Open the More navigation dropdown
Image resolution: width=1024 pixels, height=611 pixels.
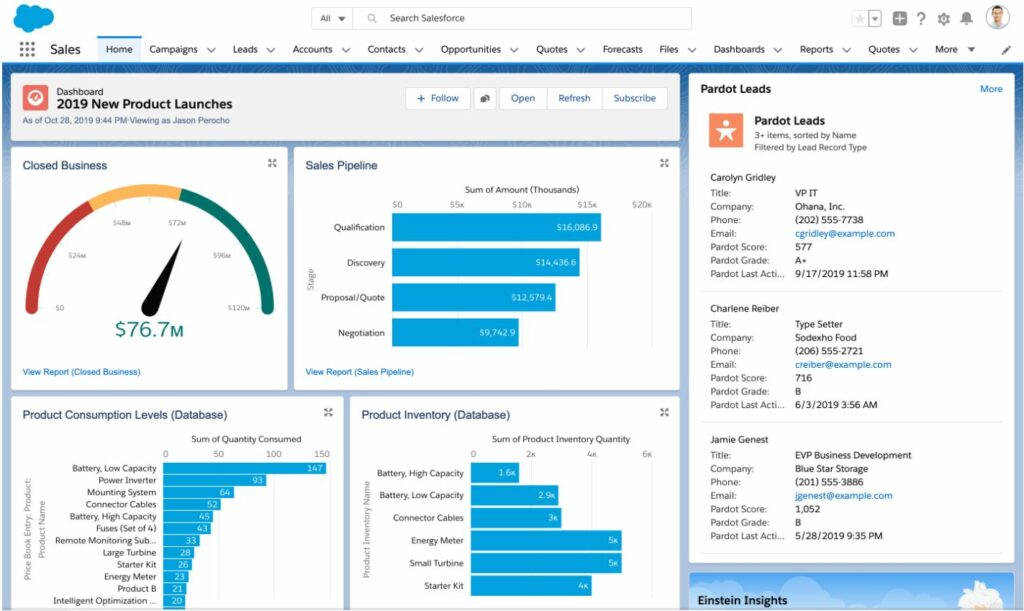click(955, 49)
